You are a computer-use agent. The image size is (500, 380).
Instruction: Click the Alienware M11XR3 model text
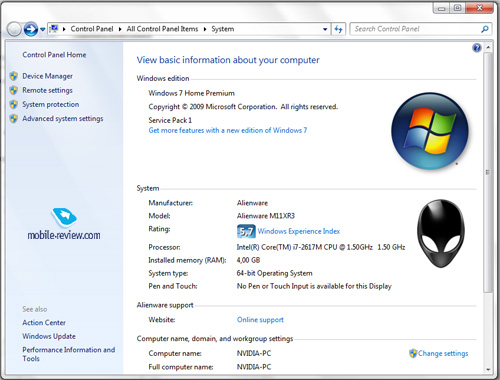tap(266, 216)
